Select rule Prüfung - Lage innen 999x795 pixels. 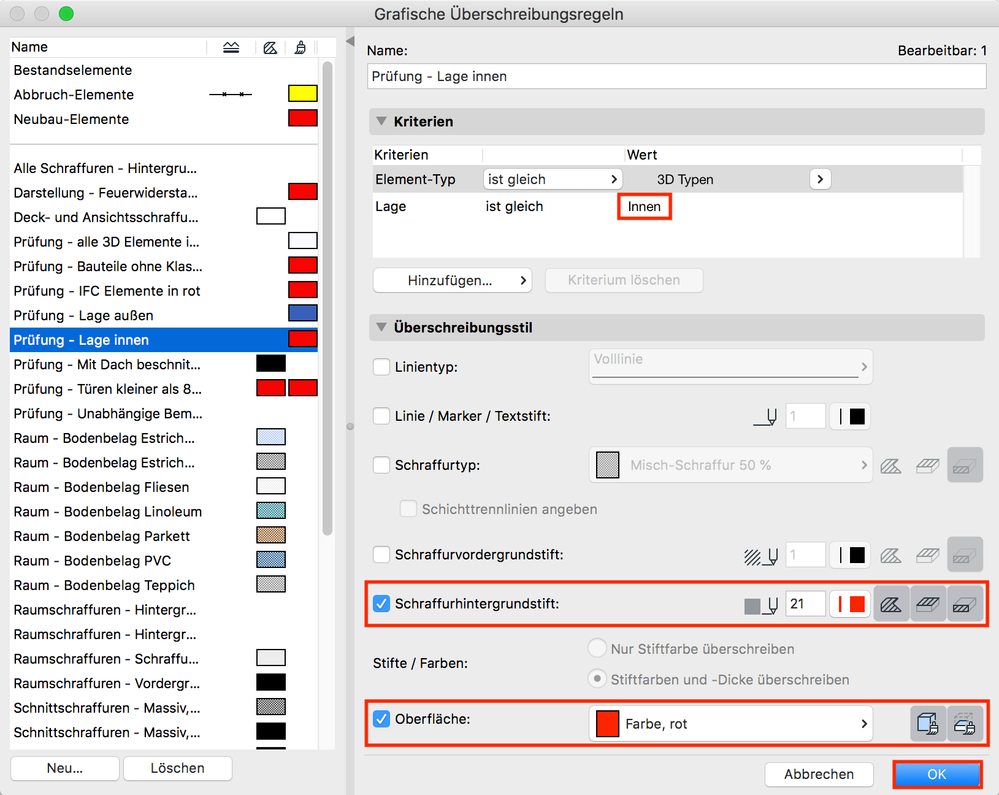(x=164, y=340)
